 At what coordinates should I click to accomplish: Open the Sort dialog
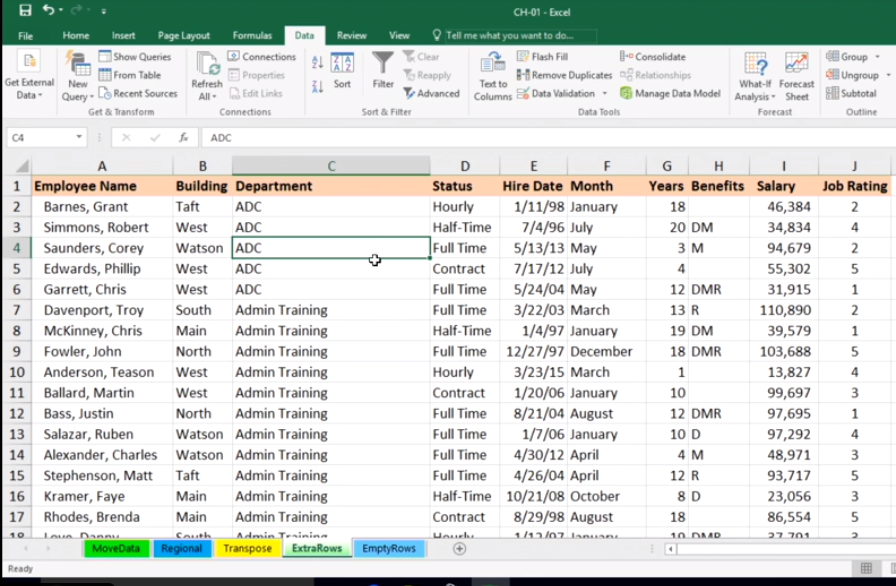click(x=342, y=71)
